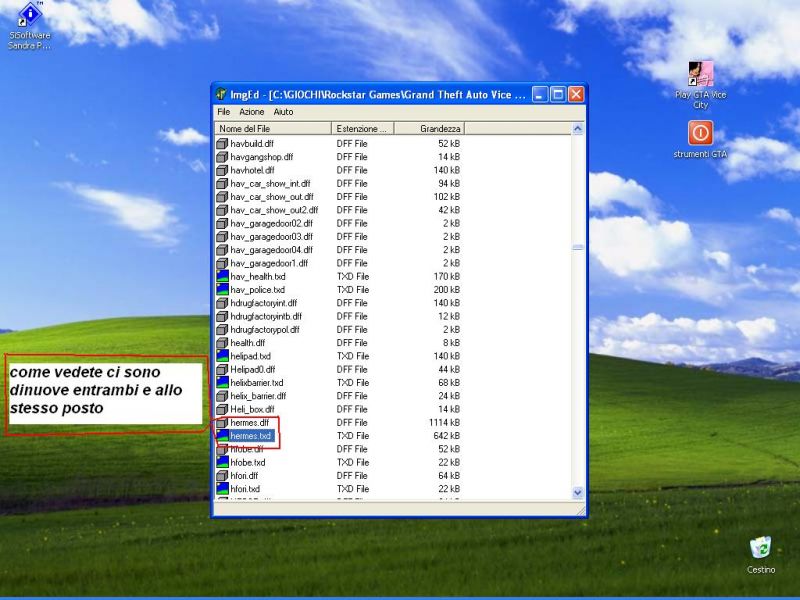Click scroll up arrow of file list

click(578, 129)
